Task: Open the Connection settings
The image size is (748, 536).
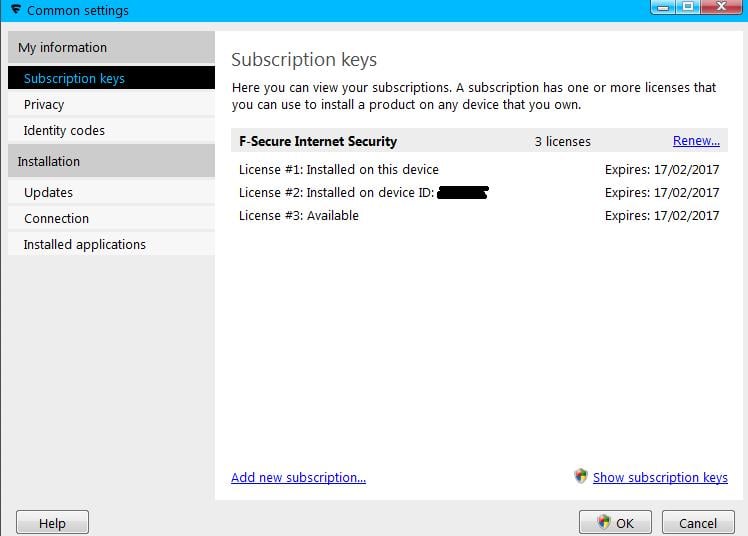Action: pos(111,218)
